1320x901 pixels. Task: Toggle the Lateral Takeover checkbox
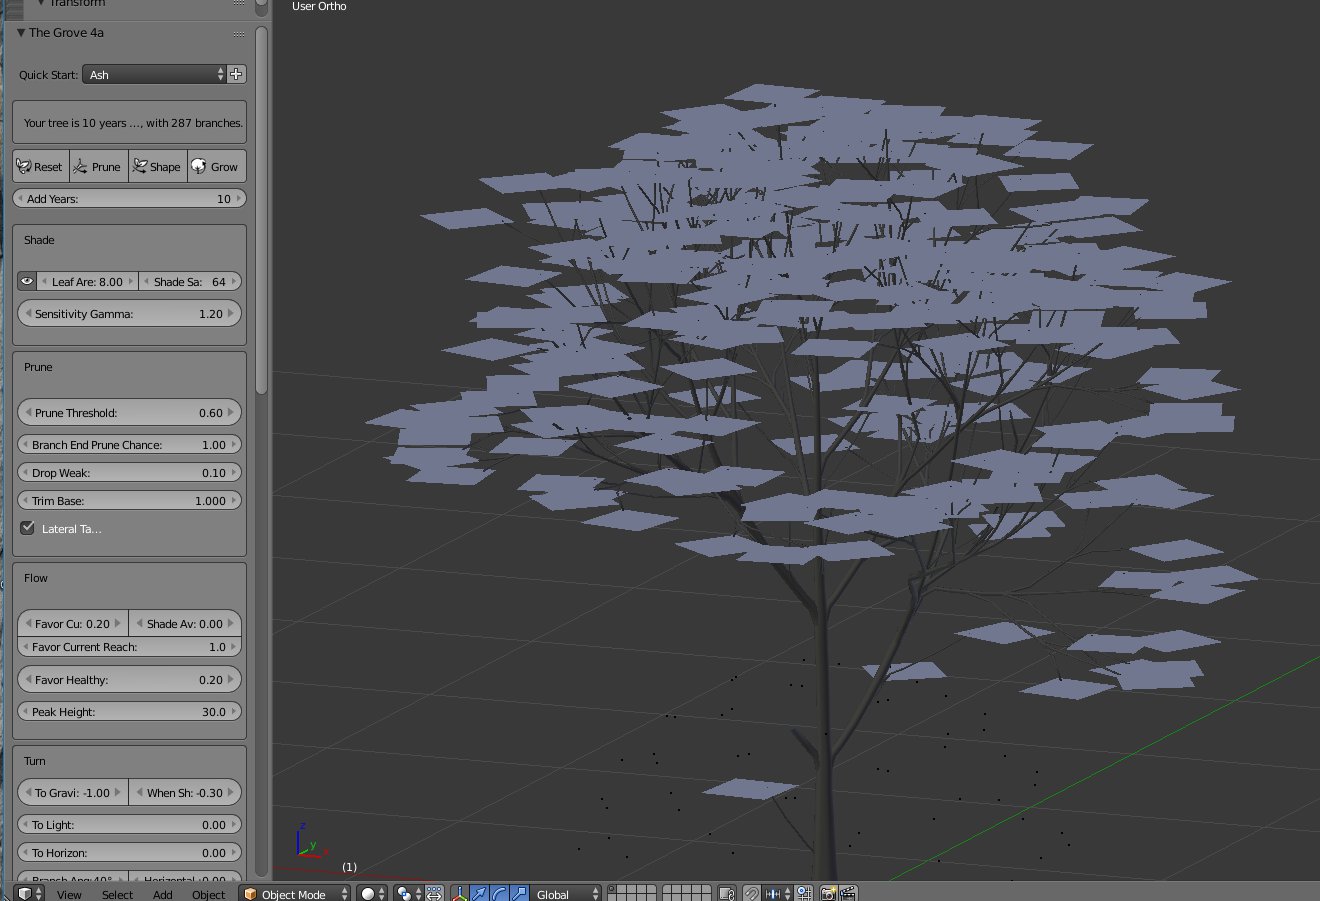(x=28, y=528)
